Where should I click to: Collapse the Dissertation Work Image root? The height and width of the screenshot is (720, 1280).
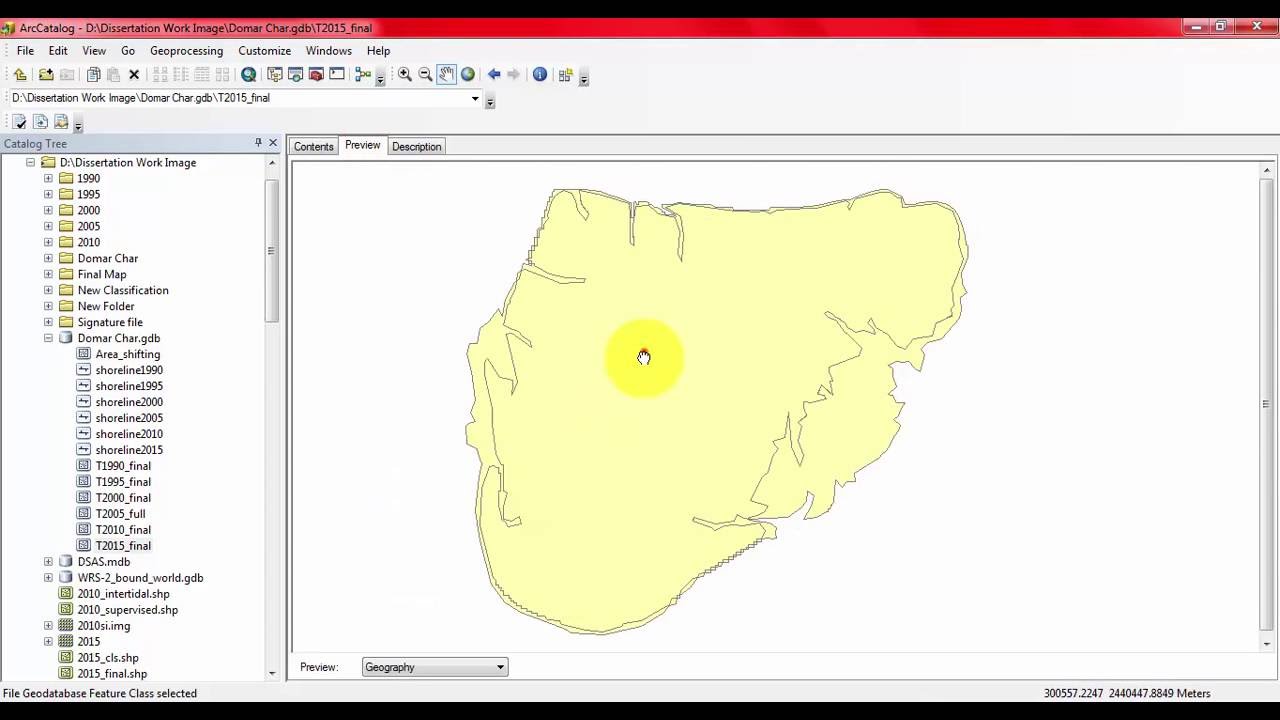point(30,162)
